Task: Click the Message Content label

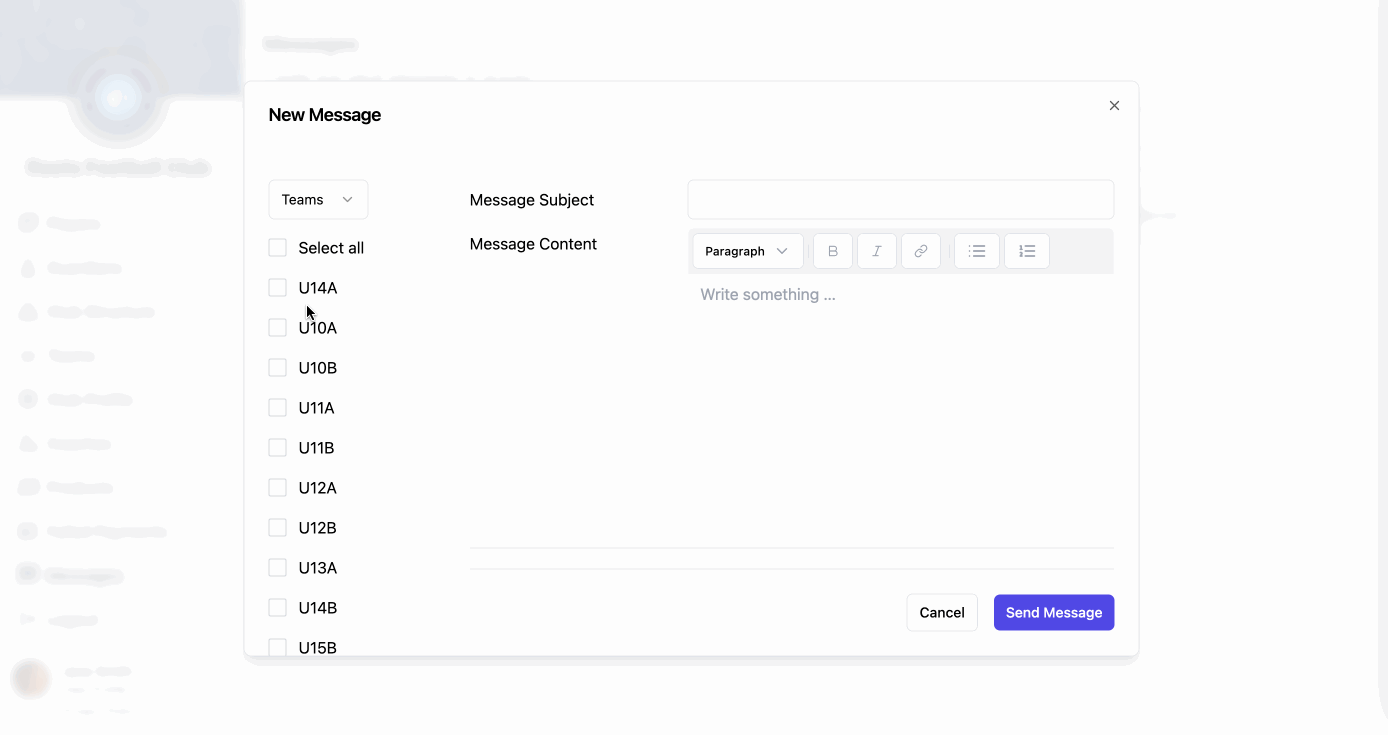Action: [533, 244]
